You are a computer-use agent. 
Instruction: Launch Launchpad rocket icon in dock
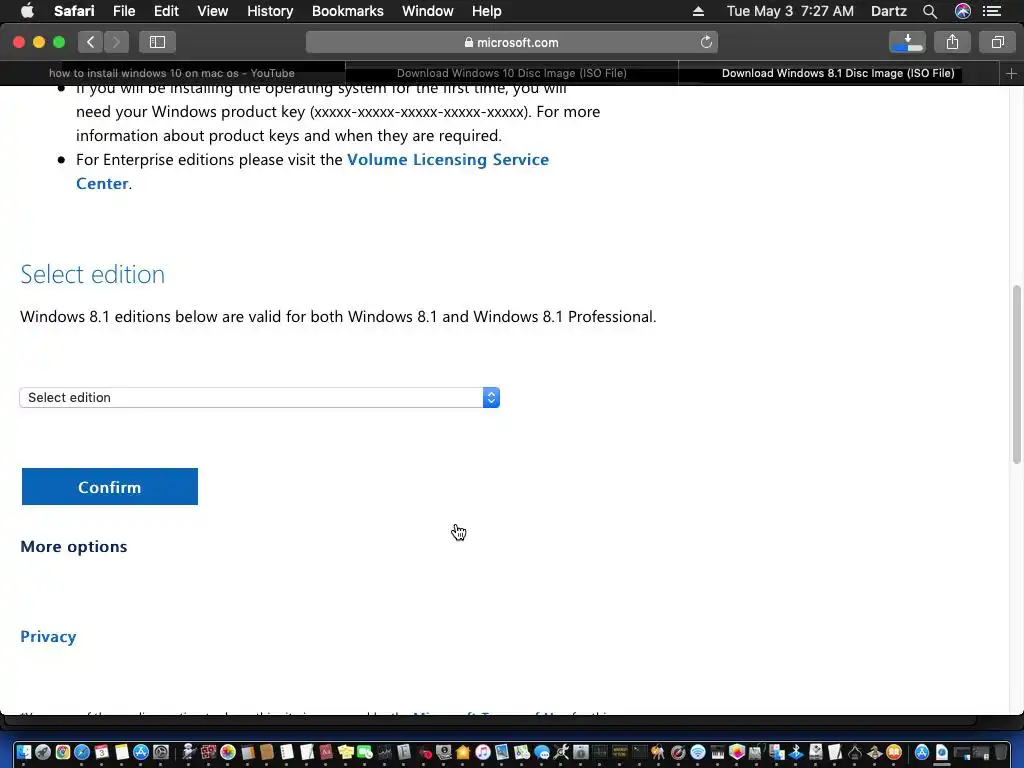(43, 752)
